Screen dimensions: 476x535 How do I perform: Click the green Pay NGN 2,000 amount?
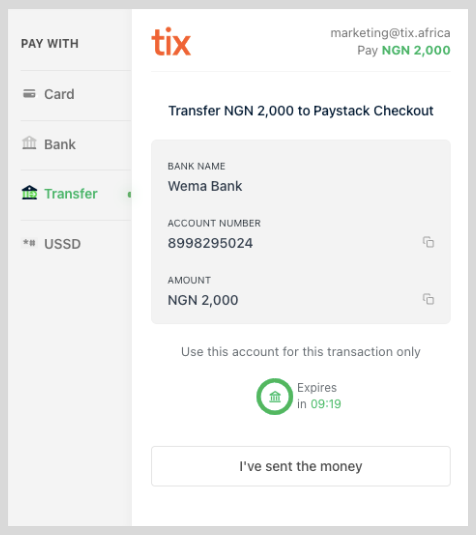416,50
